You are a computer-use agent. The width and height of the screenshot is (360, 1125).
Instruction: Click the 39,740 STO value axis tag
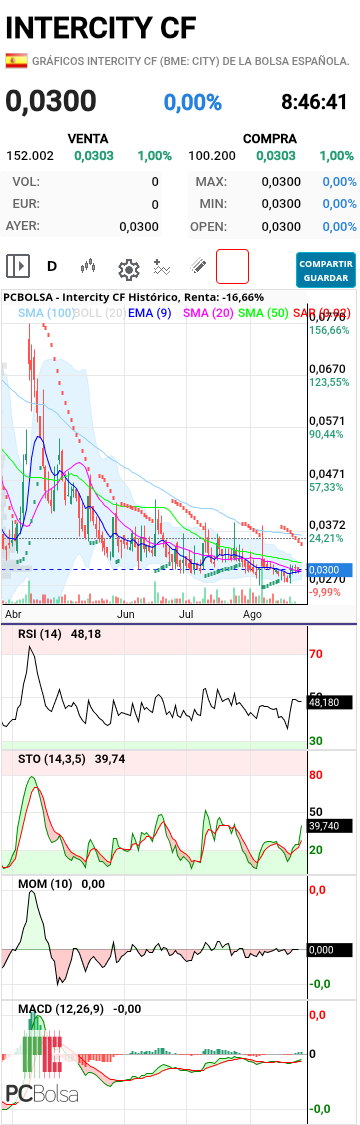331,827
